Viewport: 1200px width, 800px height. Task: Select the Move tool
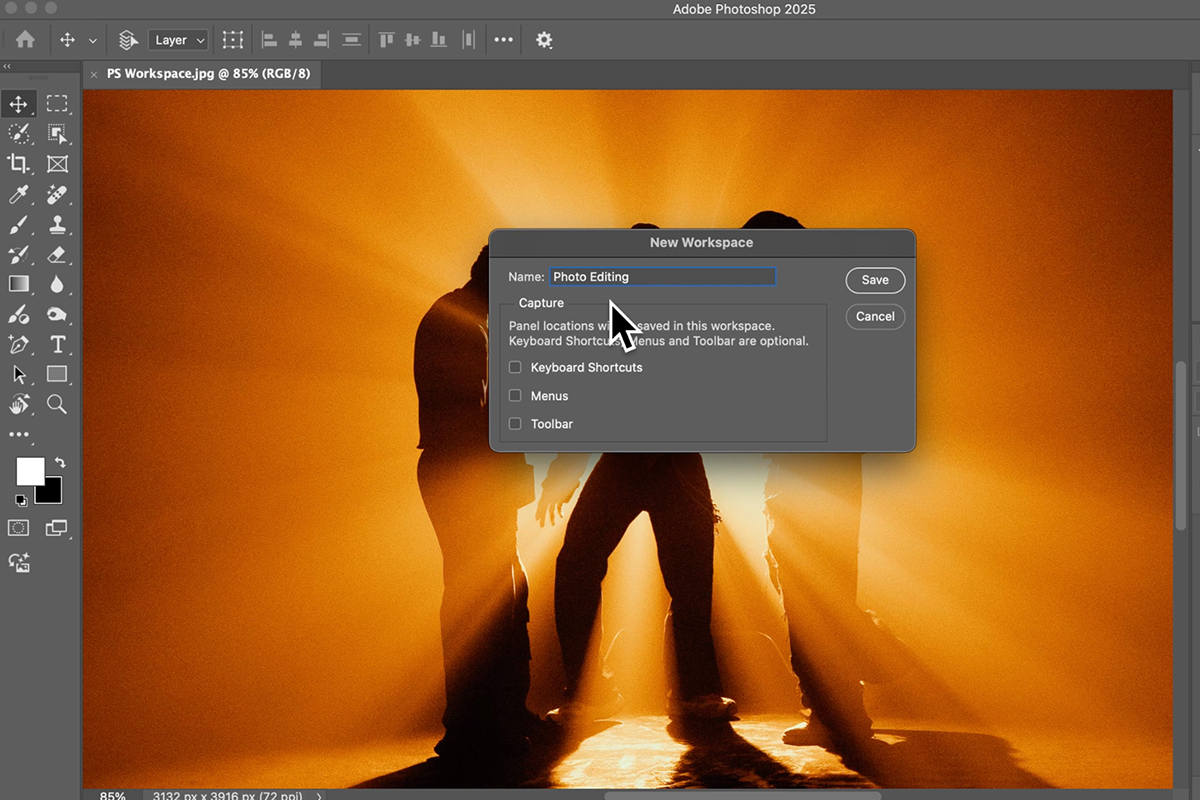[x=18, y=104]
